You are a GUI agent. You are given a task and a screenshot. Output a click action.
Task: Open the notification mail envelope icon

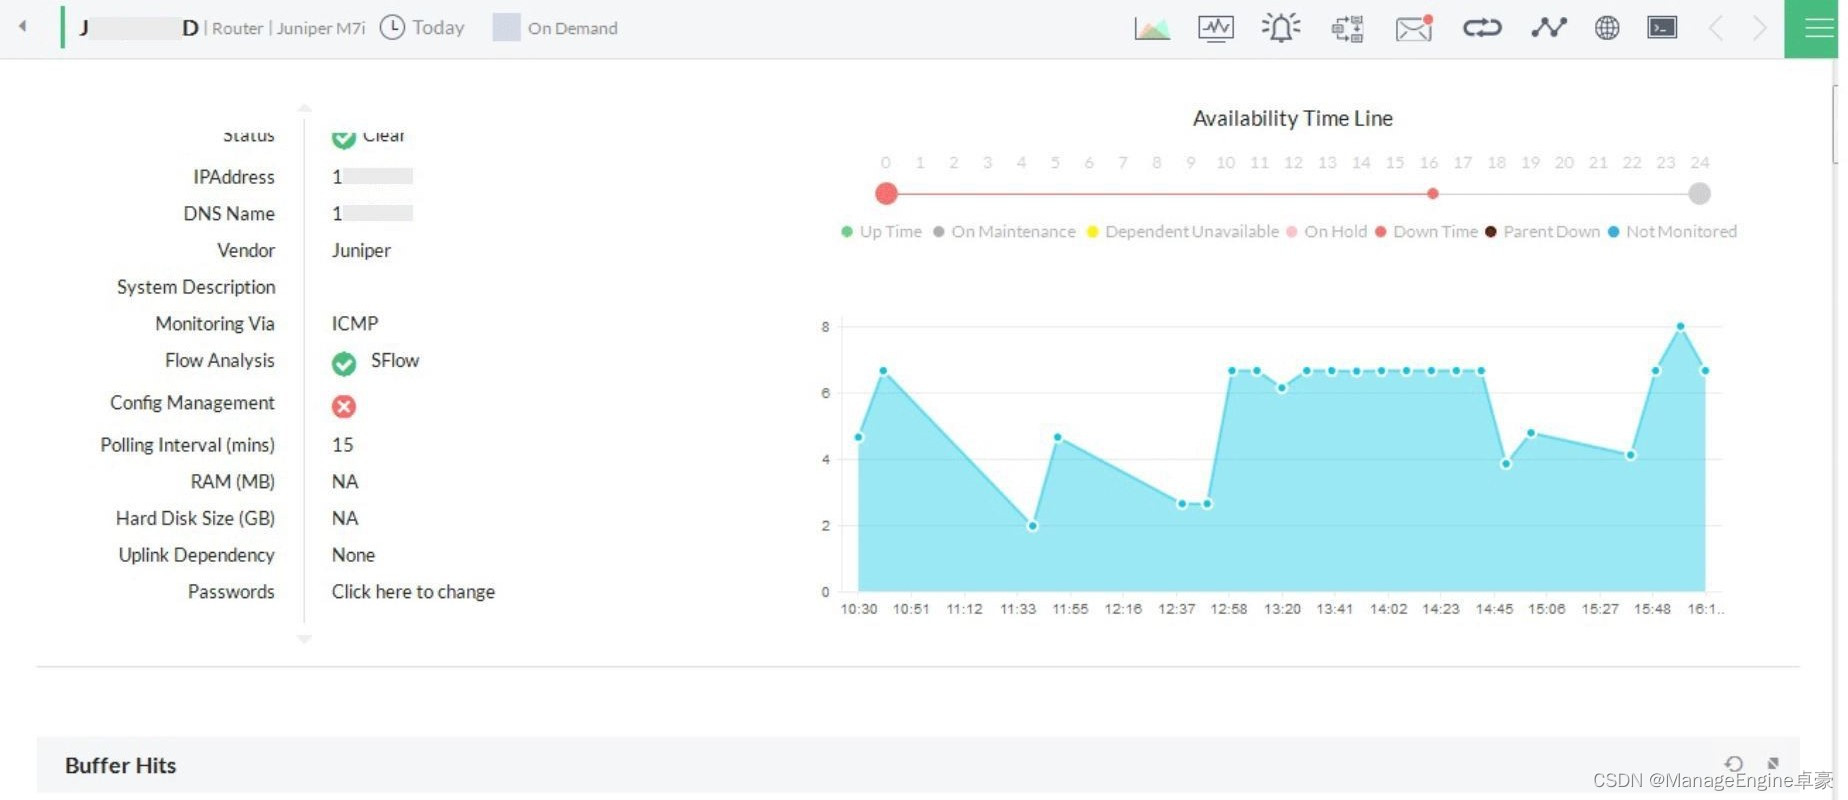(x=1414, y=28)
